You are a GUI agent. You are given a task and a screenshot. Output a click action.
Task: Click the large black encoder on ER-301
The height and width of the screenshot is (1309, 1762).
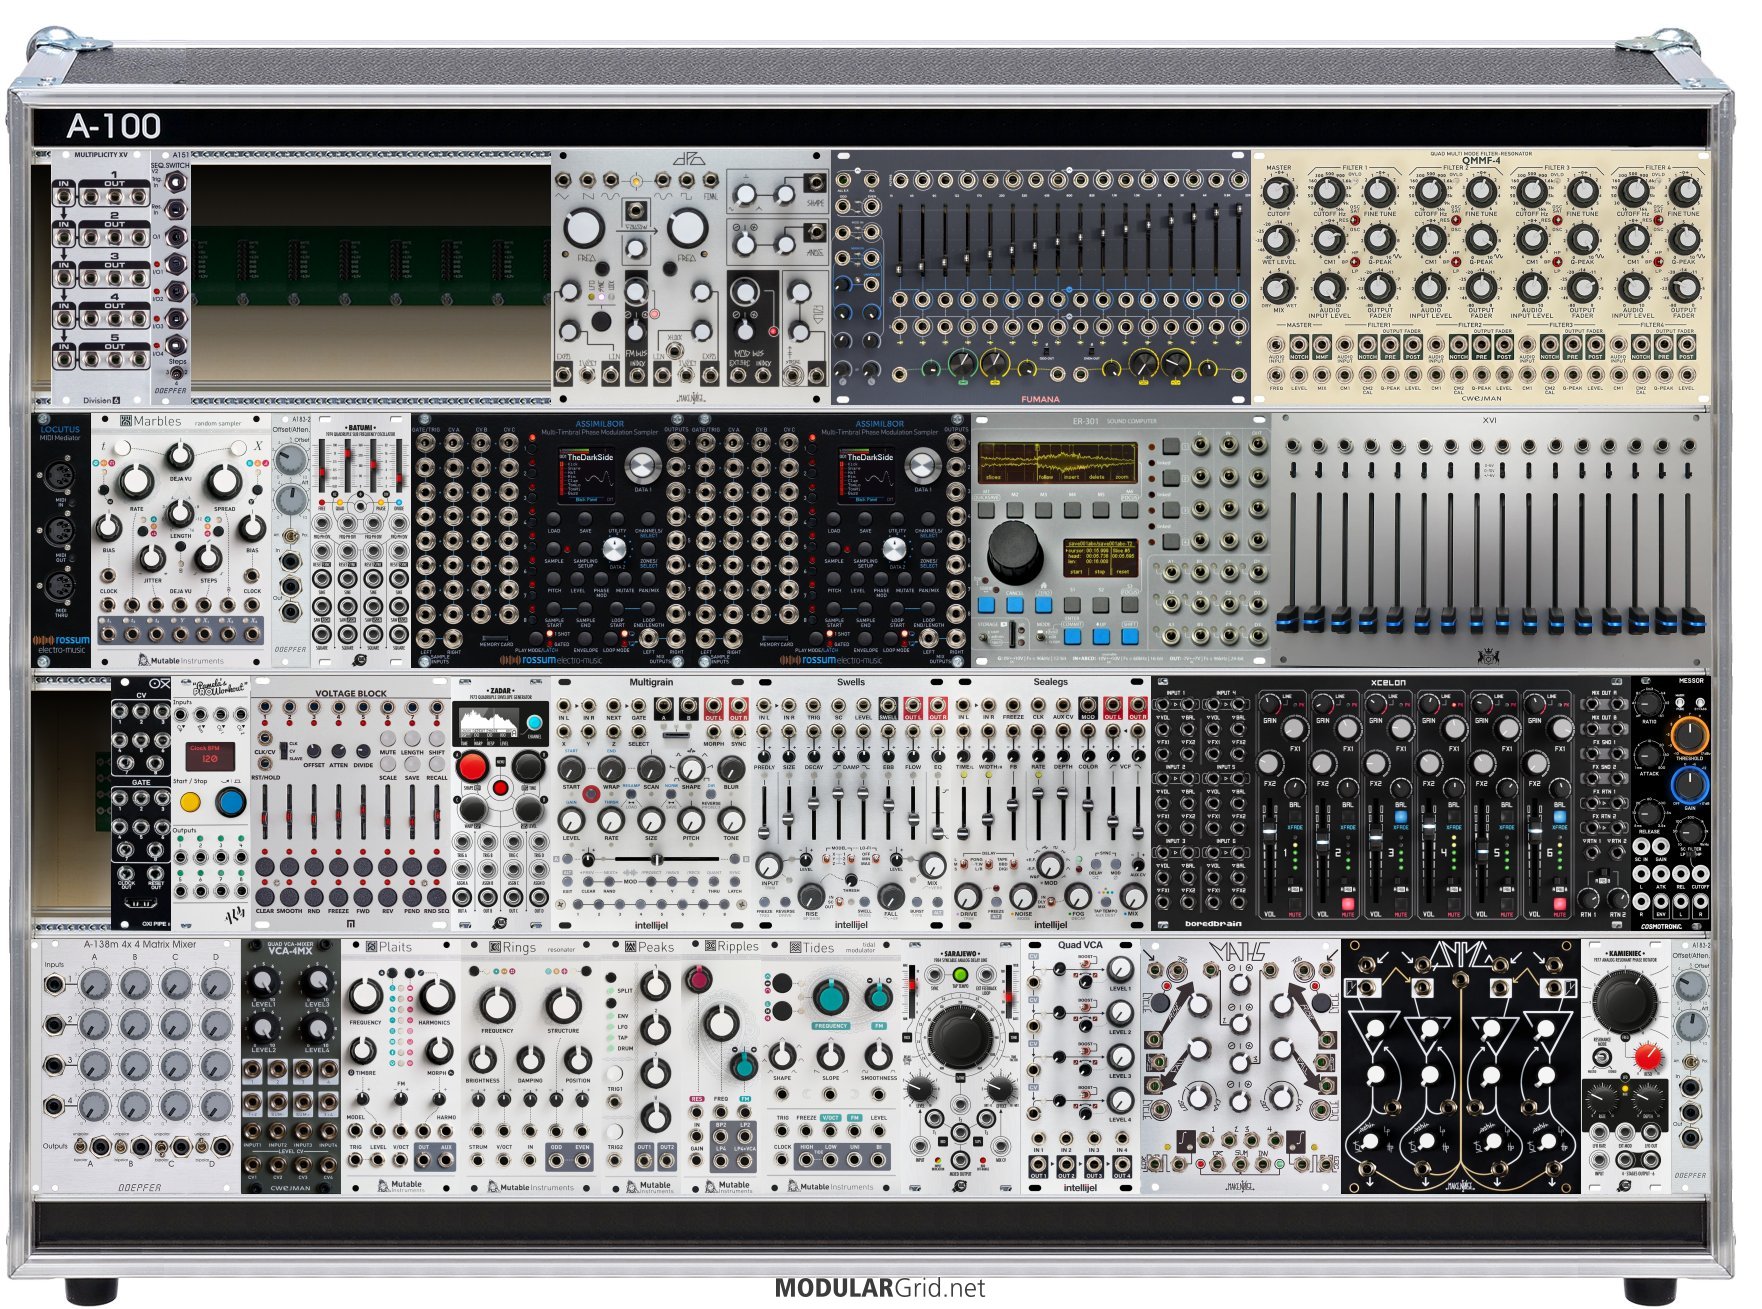point(1016,552)
